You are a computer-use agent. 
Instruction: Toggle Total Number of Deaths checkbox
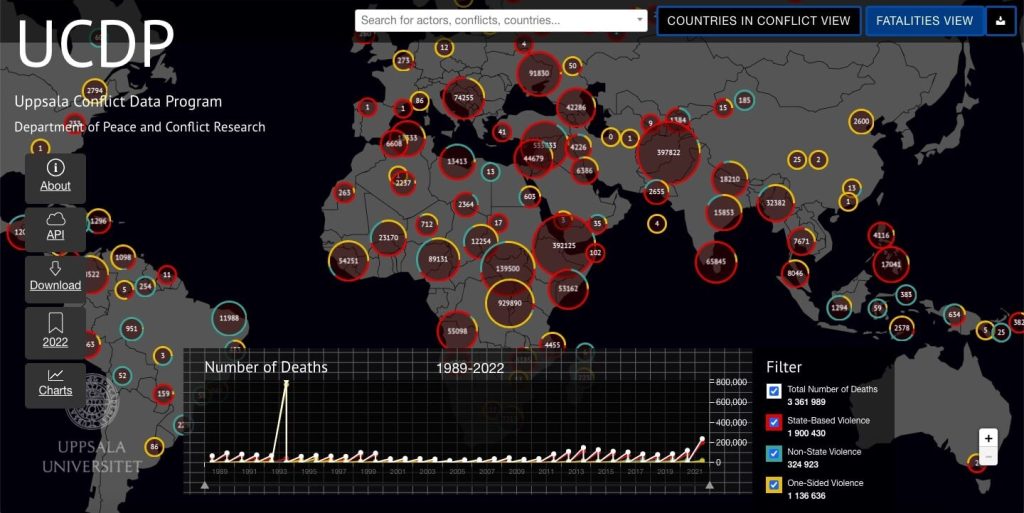click(x=774, y=391)
